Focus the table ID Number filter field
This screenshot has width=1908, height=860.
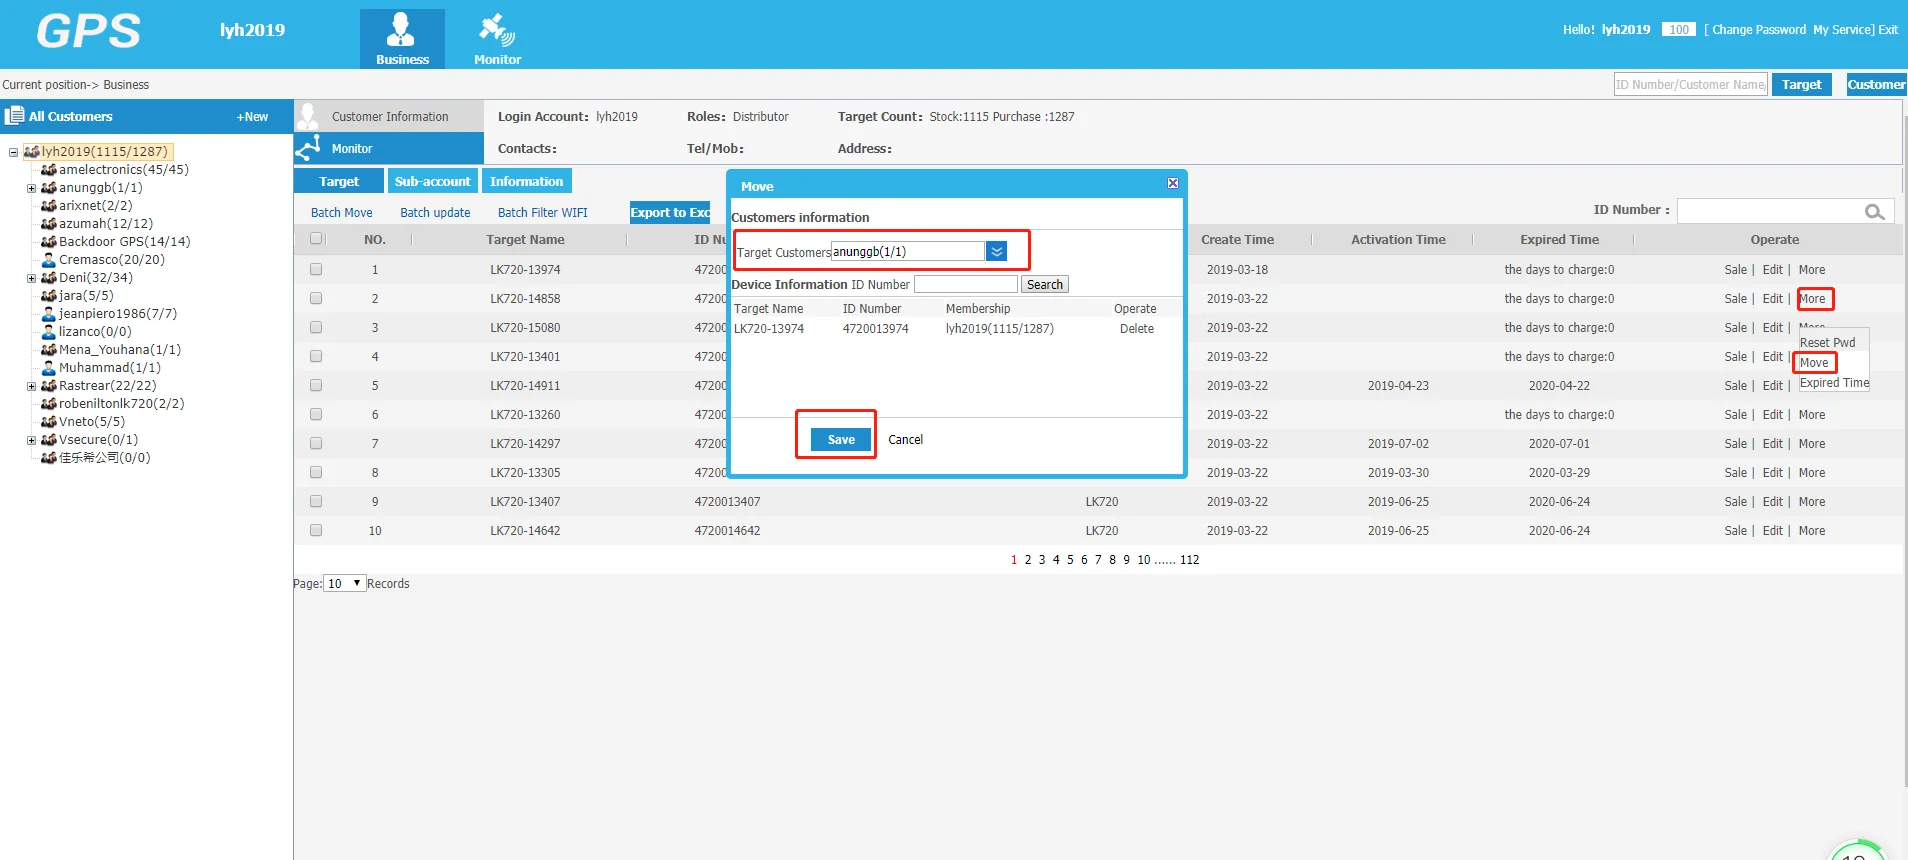1769,211
